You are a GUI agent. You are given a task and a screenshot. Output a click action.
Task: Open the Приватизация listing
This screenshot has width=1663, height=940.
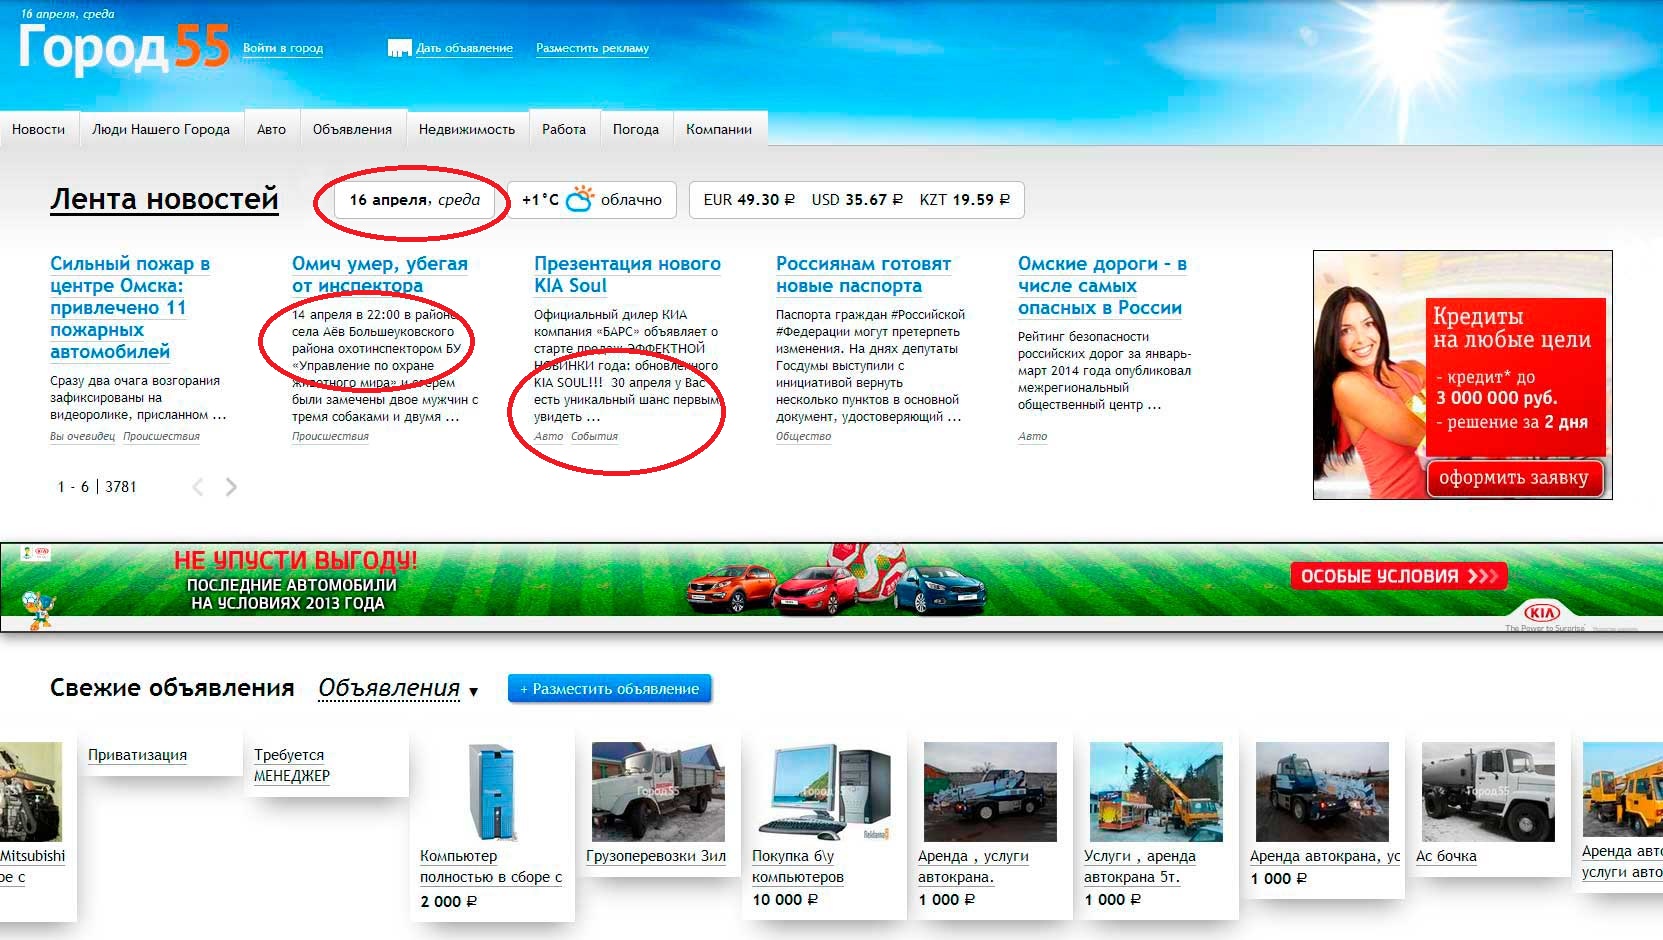pos(137,755)
